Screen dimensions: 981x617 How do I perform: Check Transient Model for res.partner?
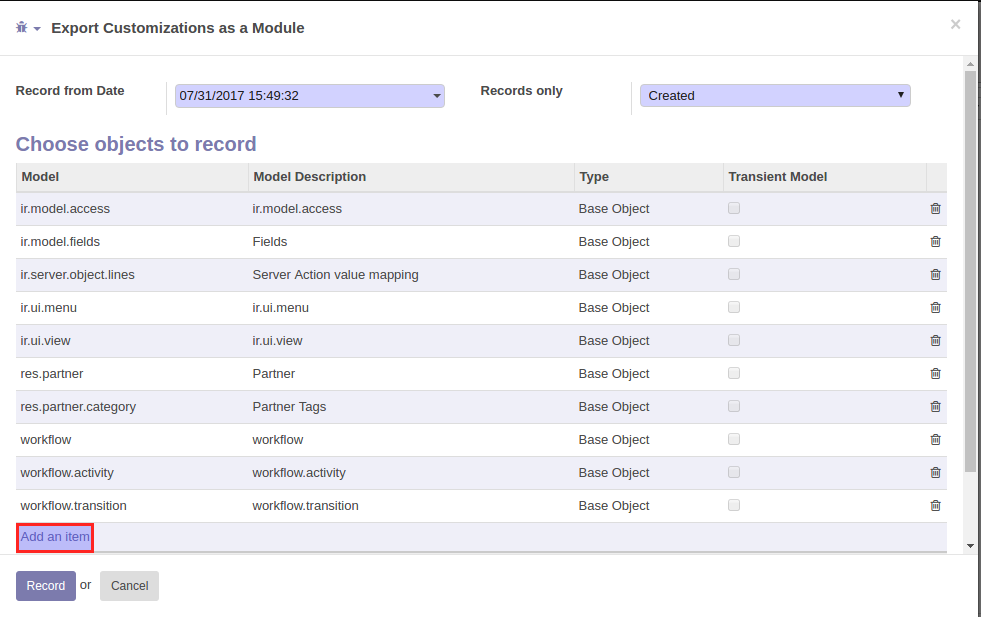[734, 373]
